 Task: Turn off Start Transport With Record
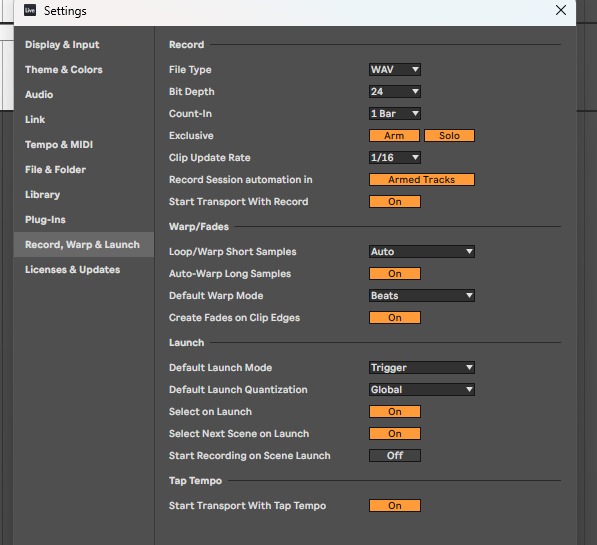pos(395,202)
